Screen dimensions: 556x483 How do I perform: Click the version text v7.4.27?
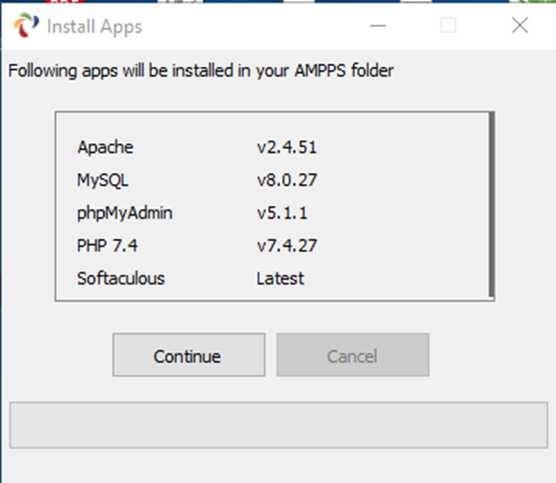coord(287,246)
